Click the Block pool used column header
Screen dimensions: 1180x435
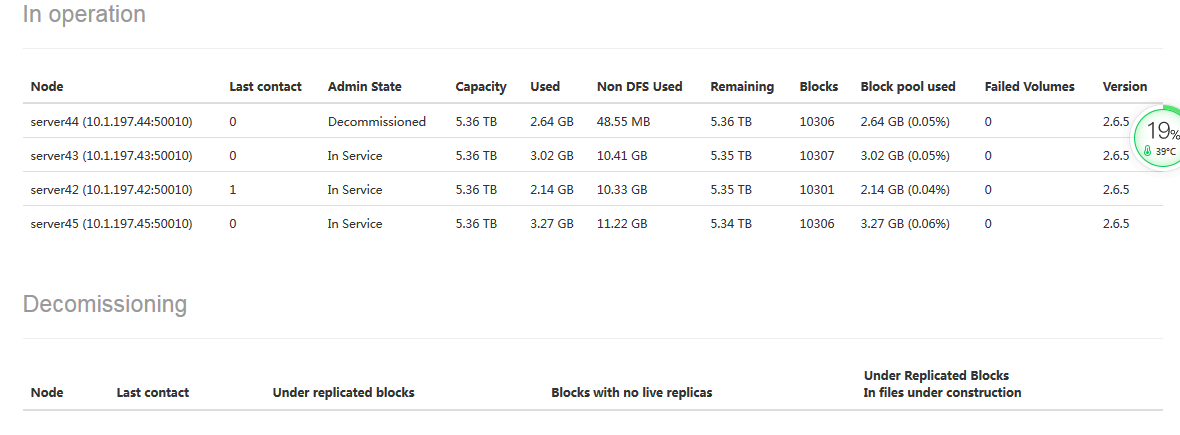907,87
